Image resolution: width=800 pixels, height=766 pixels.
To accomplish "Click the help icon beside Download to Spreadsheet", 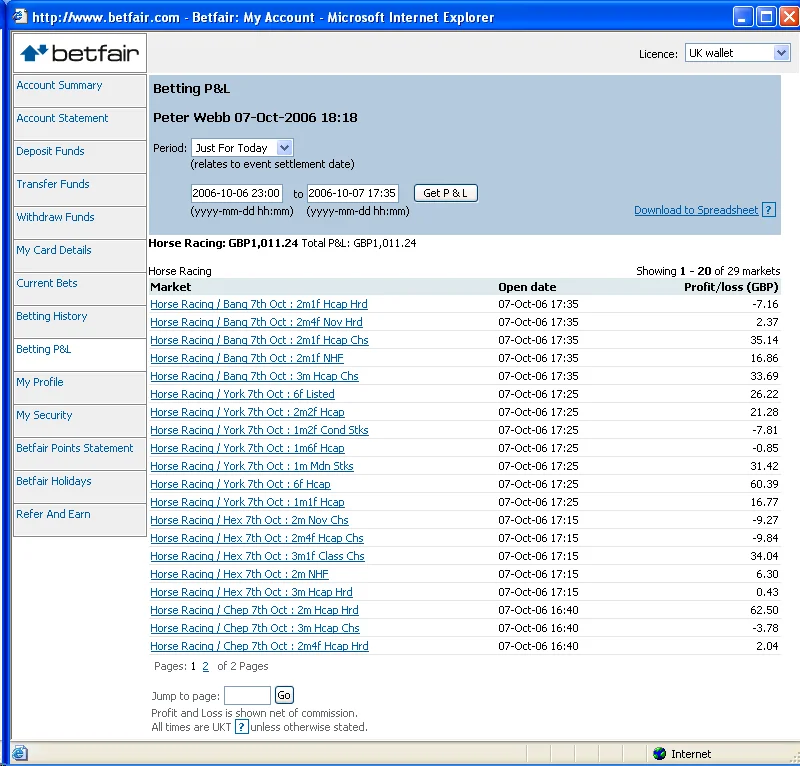I will point(769,210).
